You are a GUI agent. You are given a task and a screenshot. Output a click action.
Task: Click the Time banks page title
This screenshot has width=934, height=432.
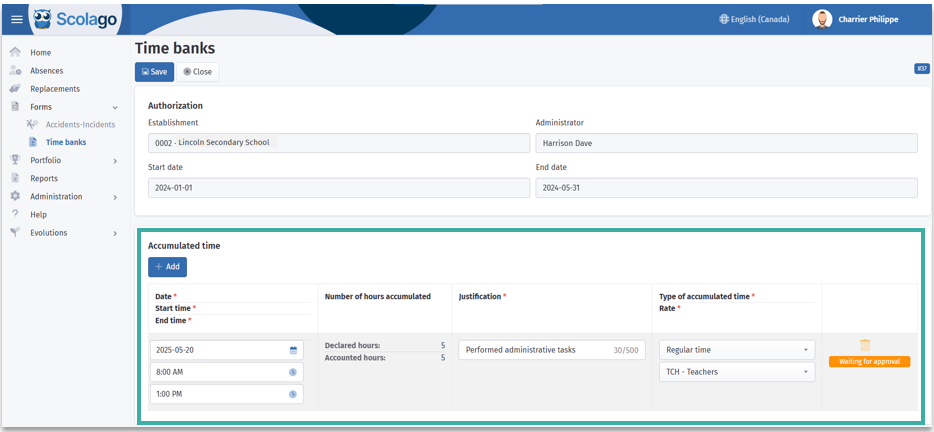coord(175,48)
